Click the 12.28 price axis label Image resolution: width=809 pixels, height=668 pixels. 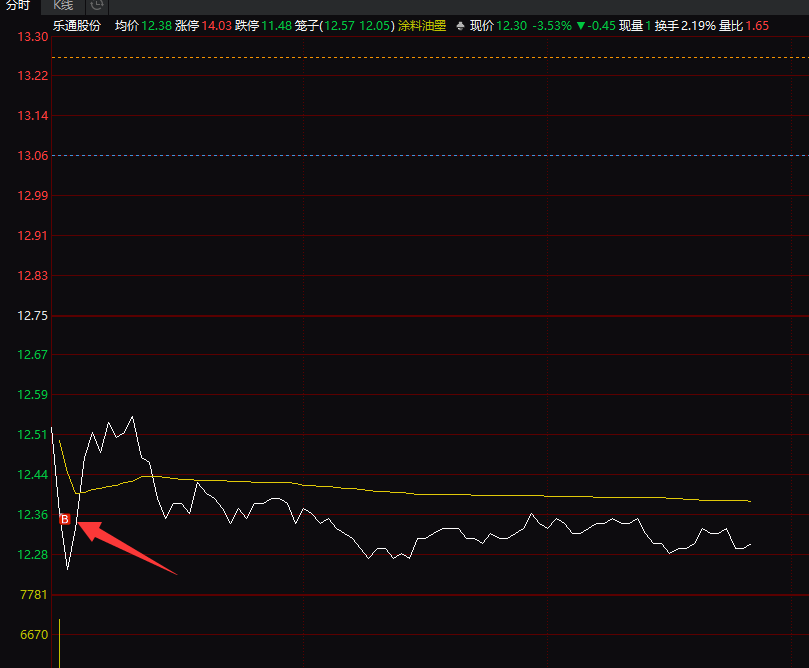click(x=33, y=555)
